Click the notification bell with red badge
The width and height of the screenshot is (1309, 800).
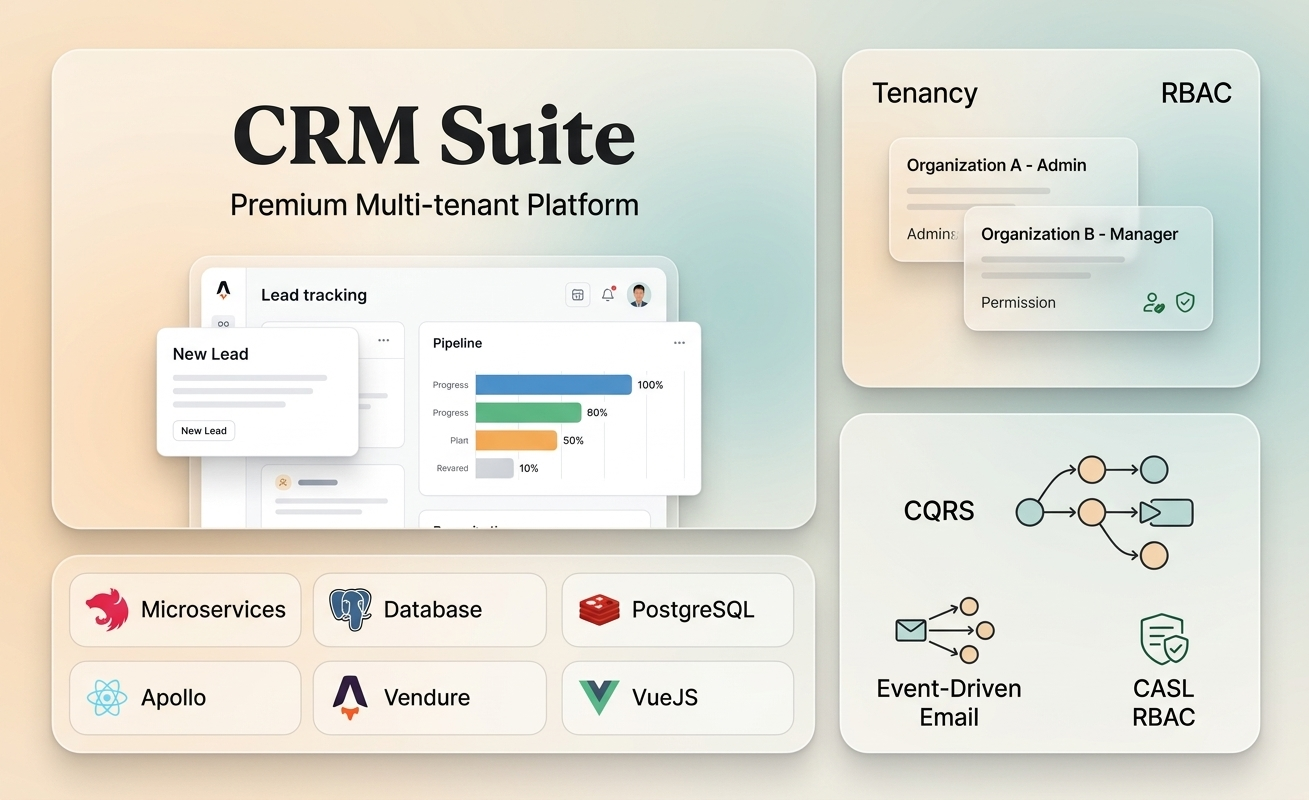click(x=608, y=294)
